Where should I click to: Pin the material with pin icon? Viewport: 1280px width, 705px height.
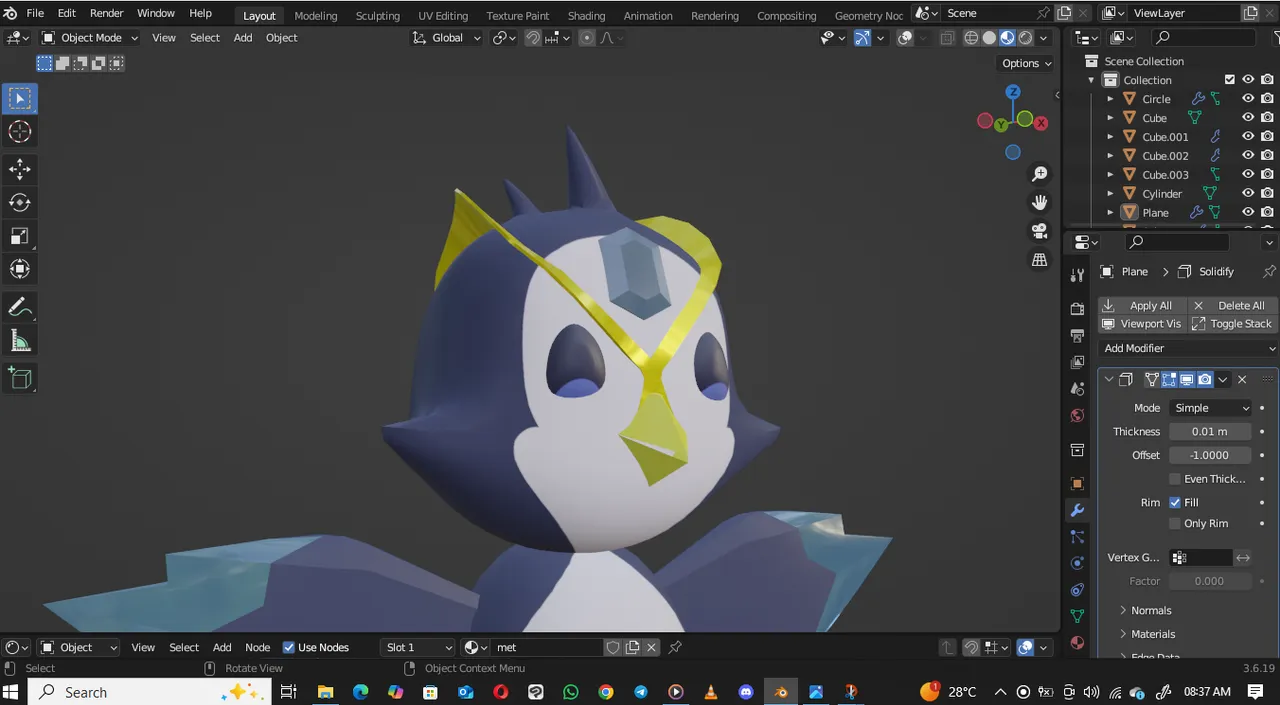tap(675, 647)
